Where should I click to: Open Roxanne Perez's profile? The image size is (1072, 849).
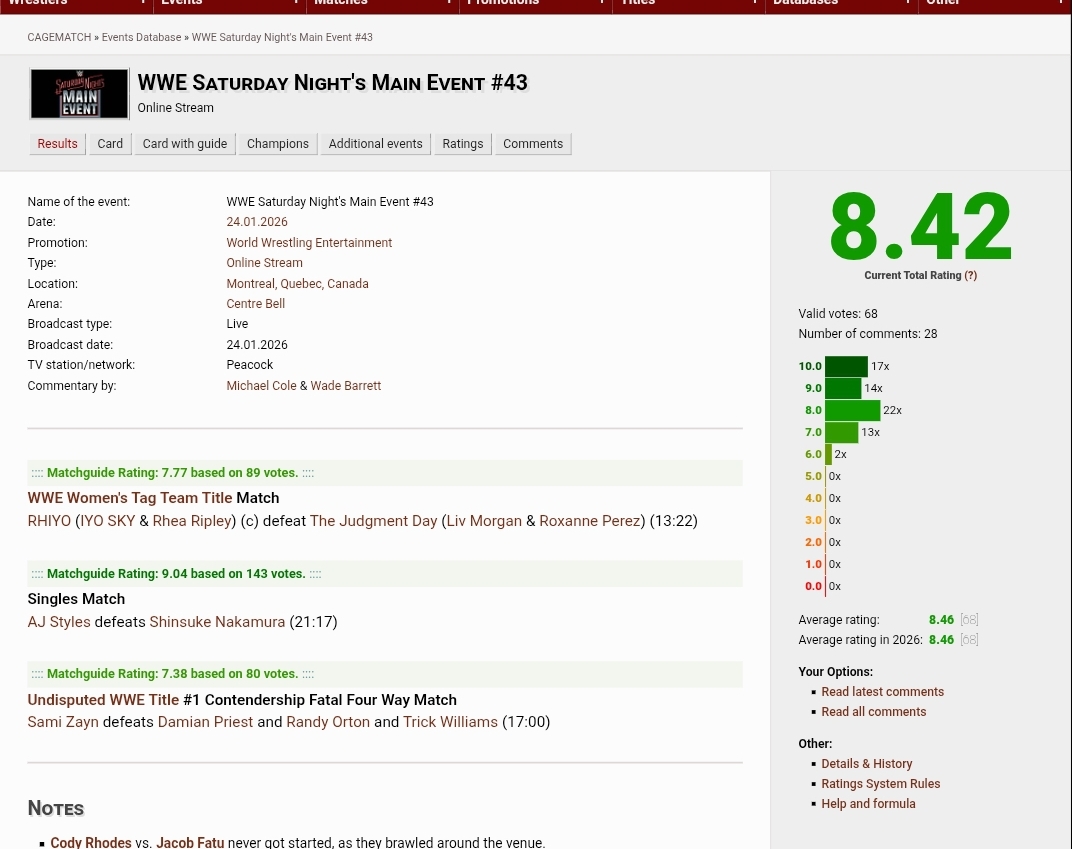[589, 521]
